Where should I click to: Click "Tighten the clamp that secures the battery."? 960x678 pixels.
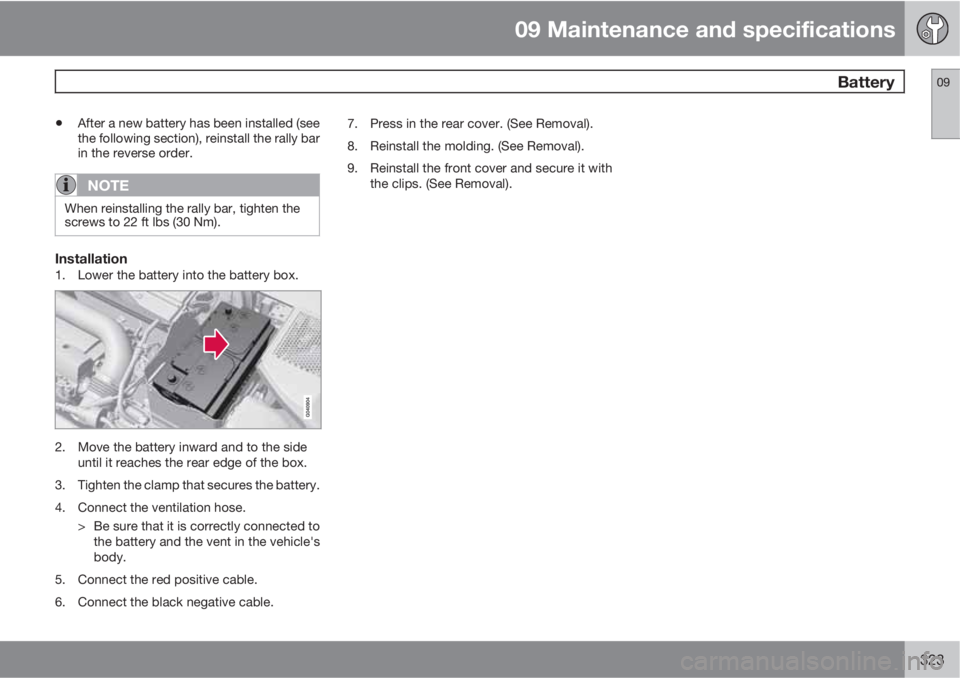pyautogui.click(x=198, y=485)
